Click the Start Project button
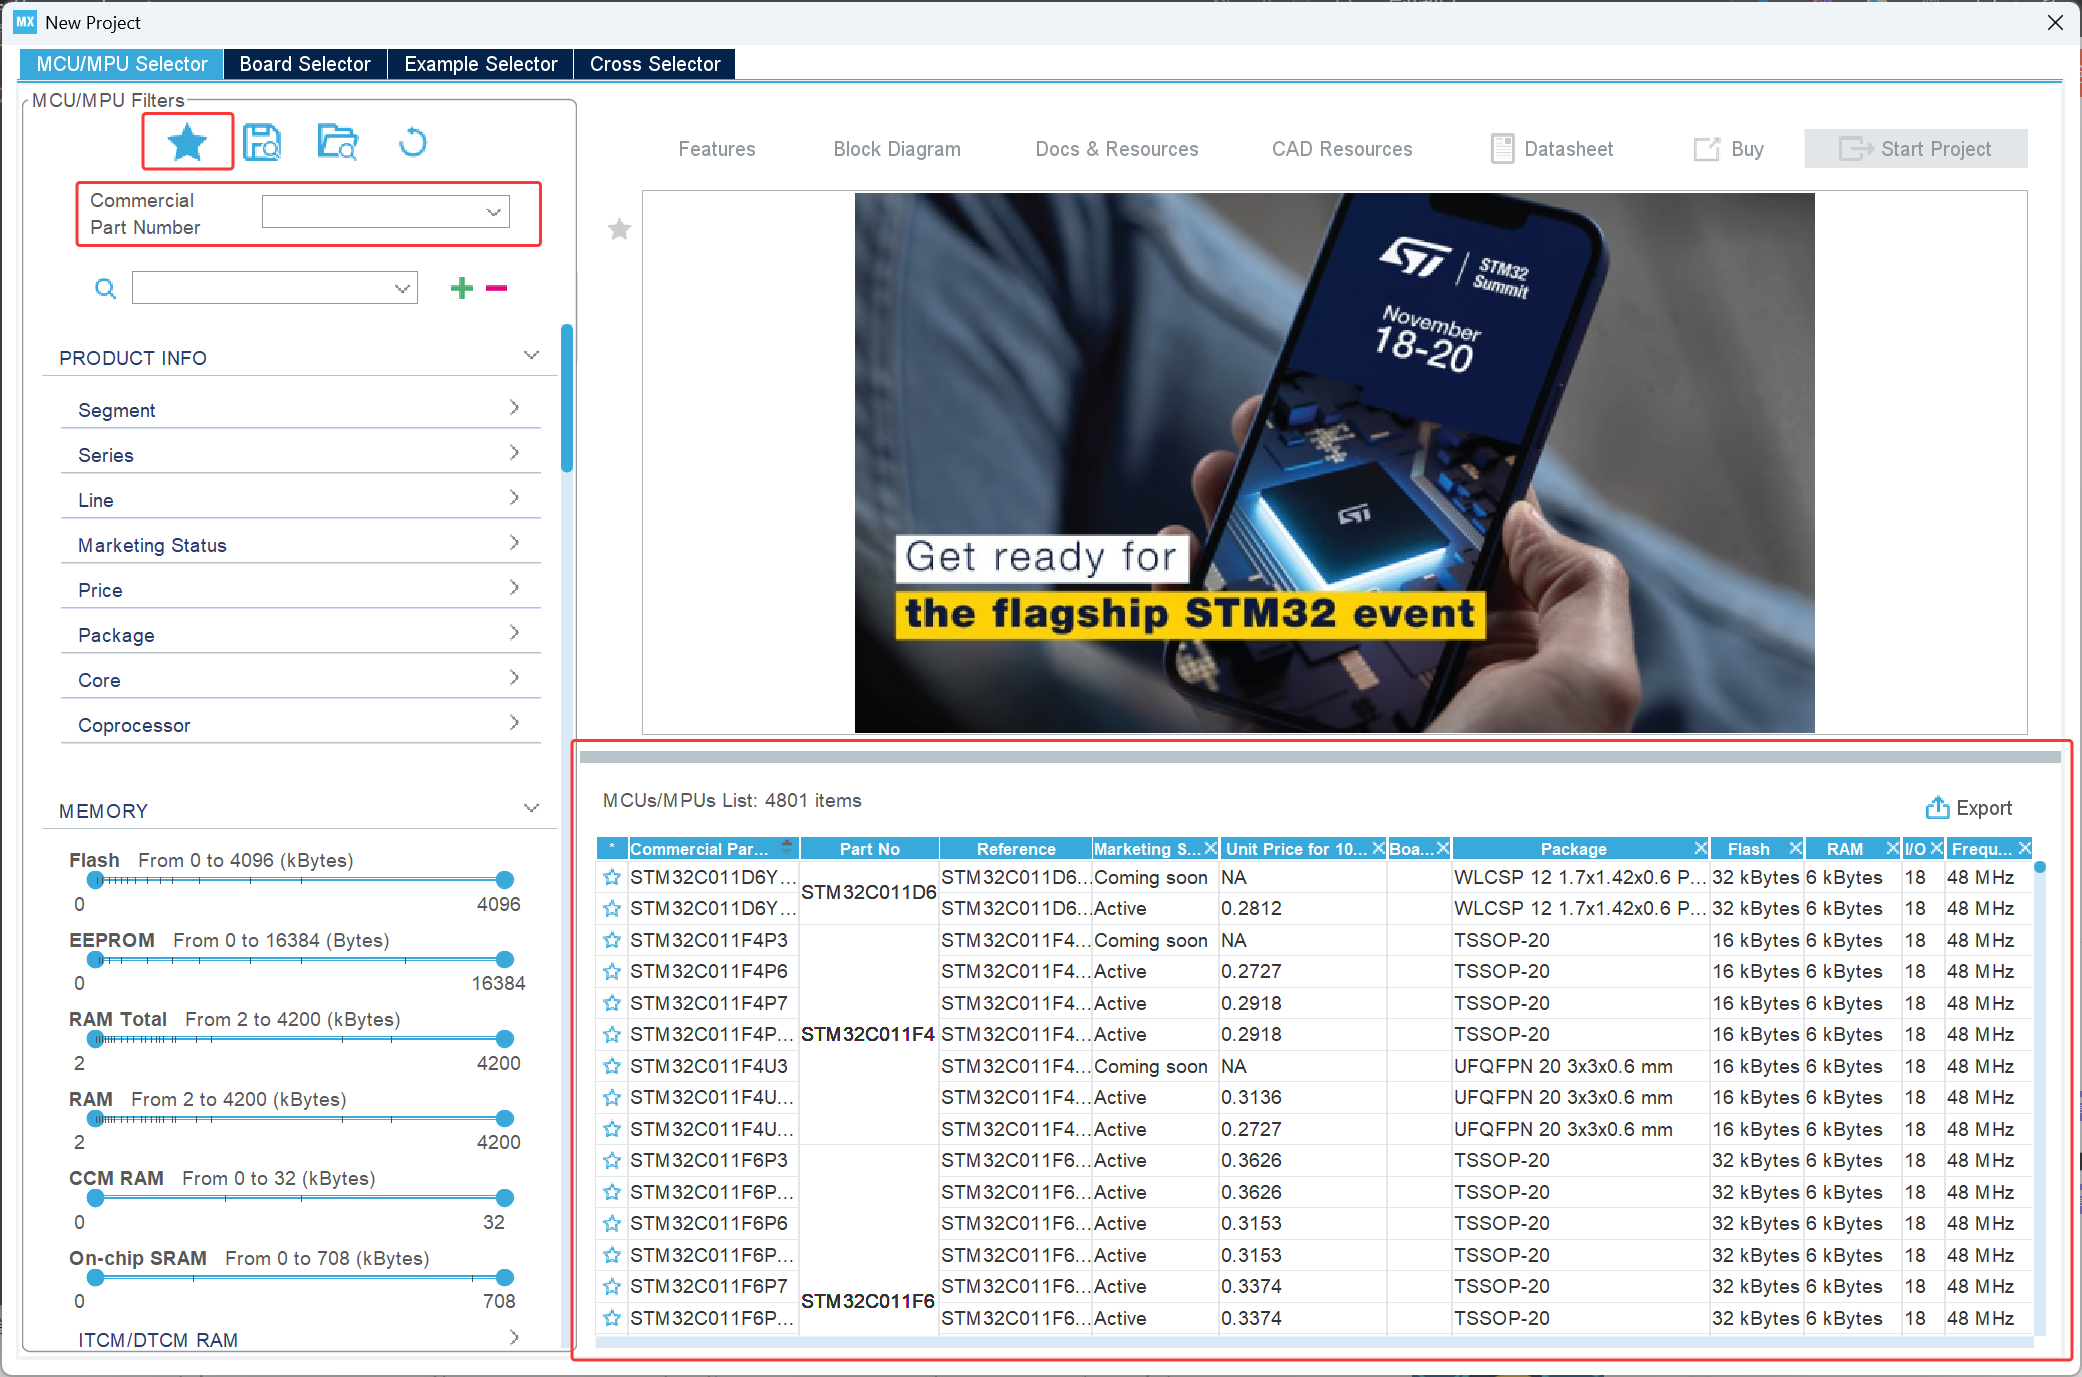The image size is (2082, 1377). coord(1915,149)
